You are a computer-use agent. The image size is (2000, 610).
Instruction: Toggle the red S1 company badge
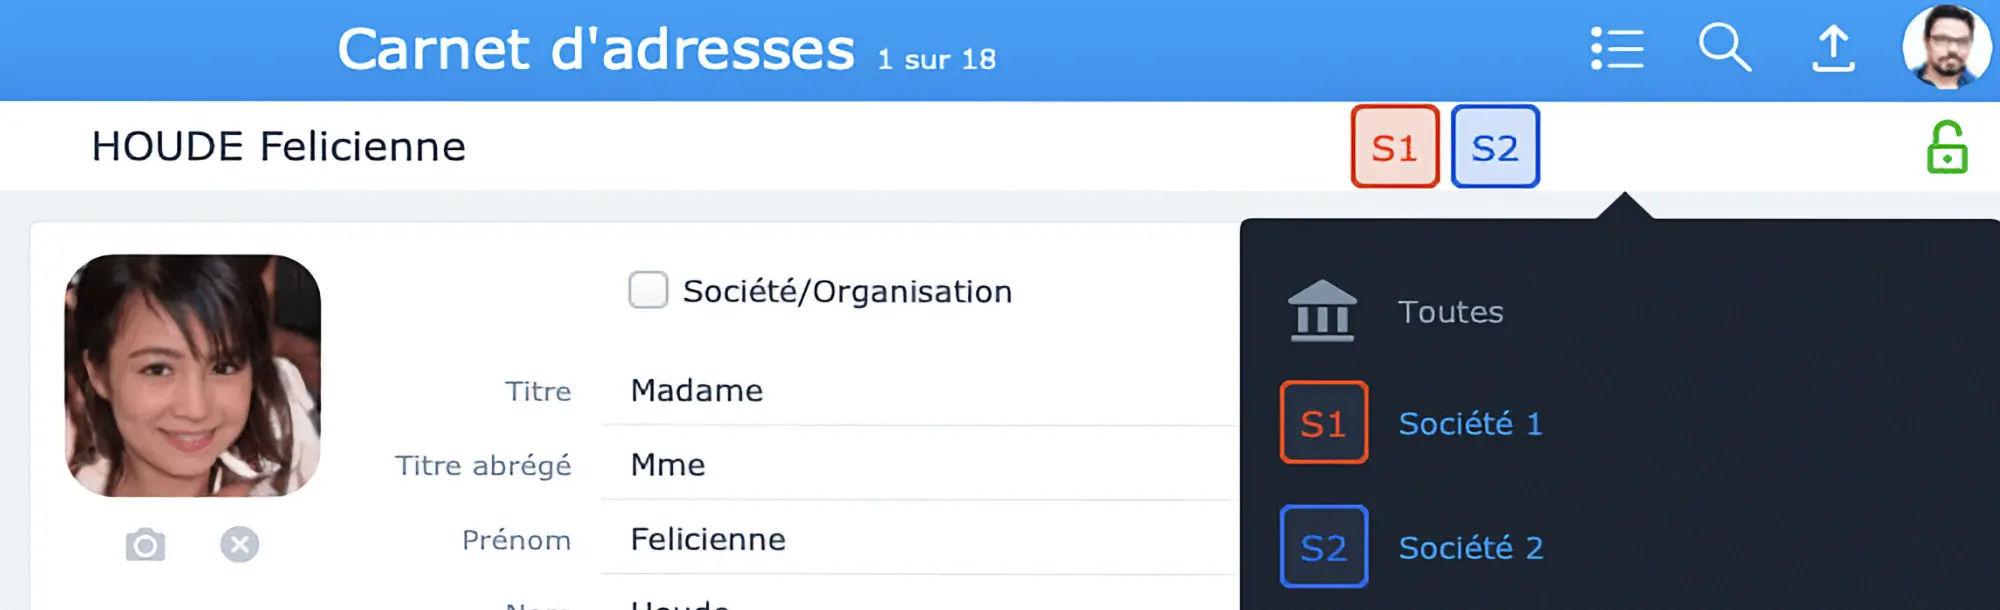1394,147
